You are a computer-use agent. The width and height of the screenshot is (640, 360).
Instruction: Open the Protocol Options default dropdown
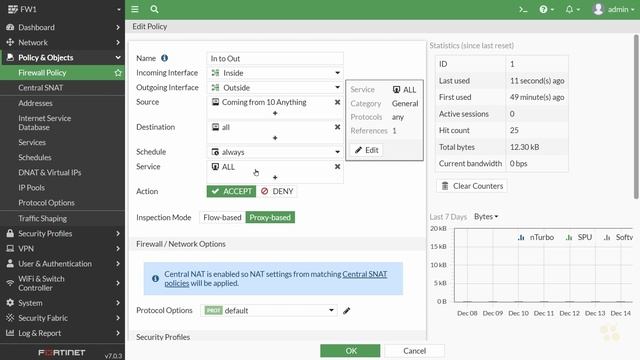click(x=269, y=311)
